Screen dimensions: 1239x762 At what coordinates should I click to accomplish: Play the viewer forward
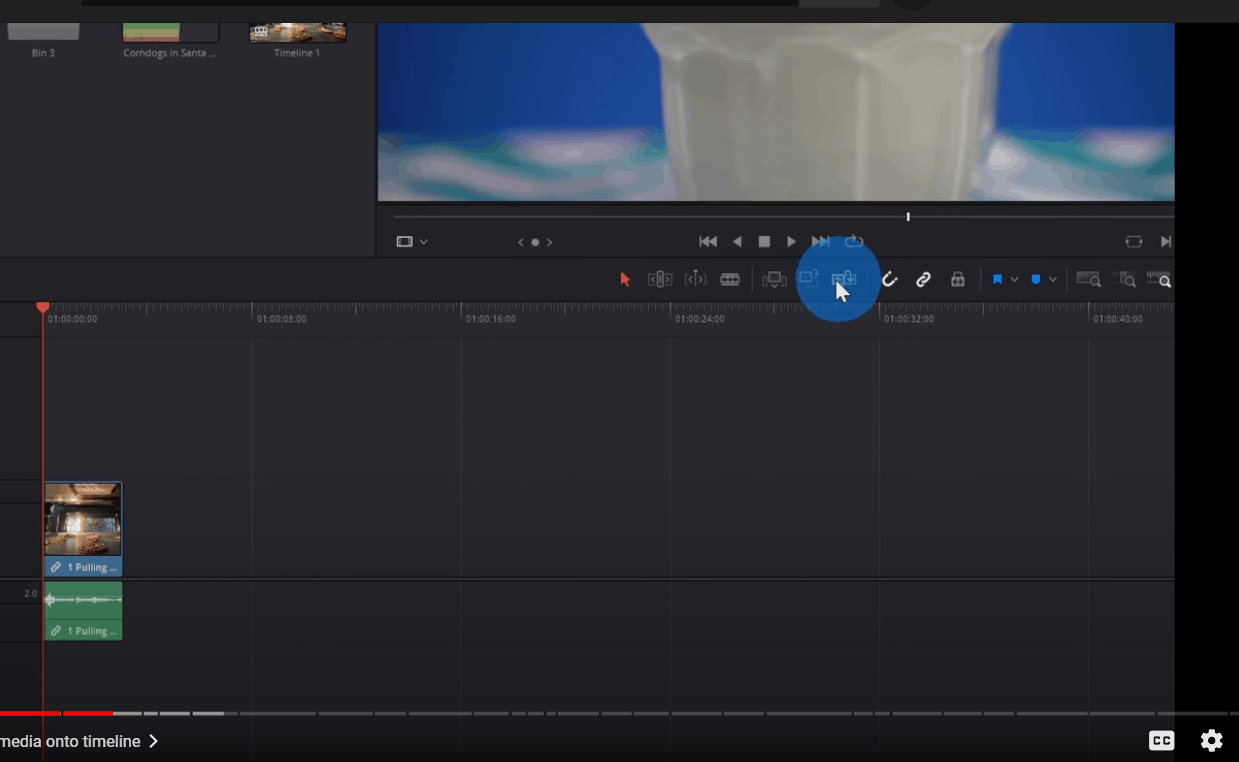coord(791,242)
